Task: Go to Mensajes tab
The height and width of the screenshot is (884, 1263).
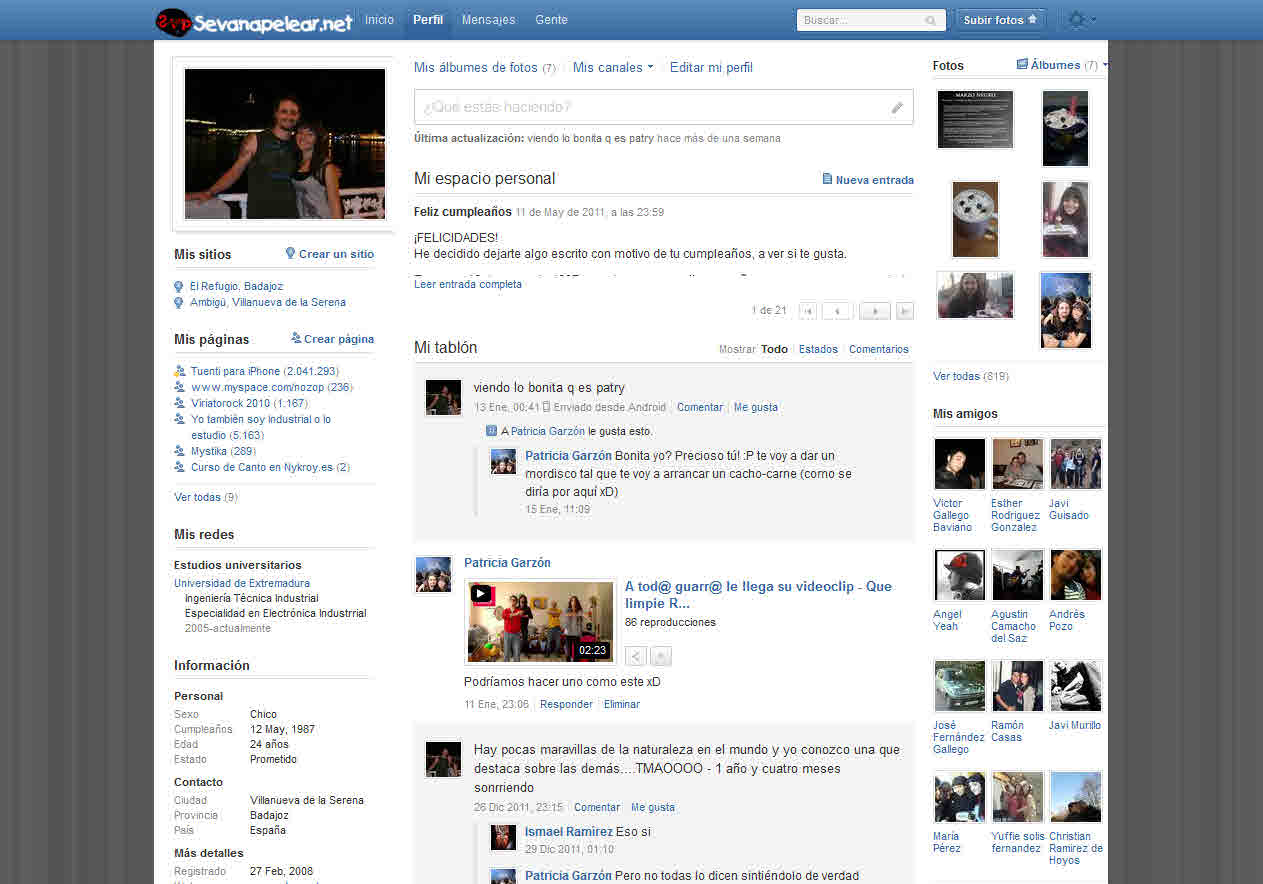Action: tap(488, 20)
